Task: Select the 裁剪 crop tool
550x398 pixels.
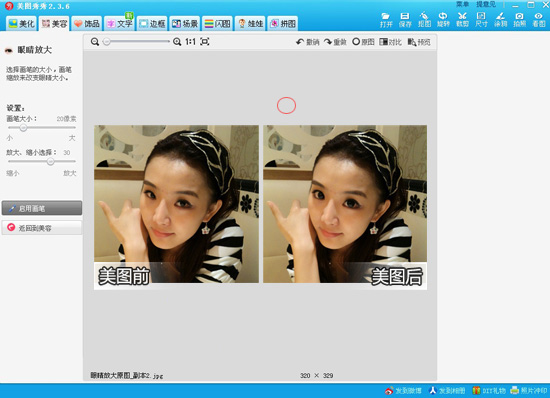Action: [462, 20]
